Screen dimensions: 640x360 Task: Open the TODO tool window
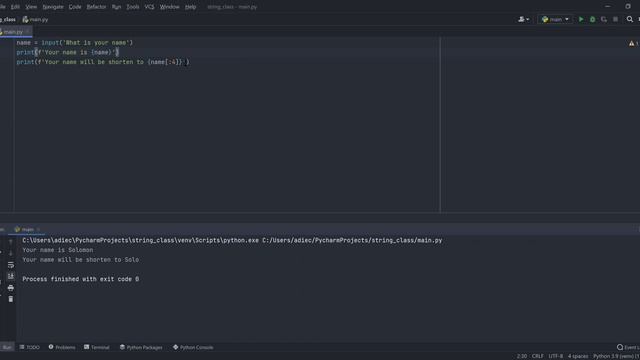click(29, 347)
